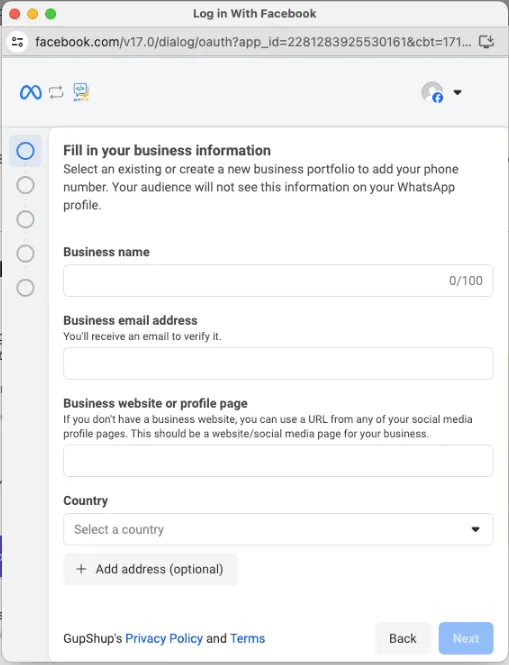Click the sync arrows icon beside Meta logo
The height and width of the screenshot is (665, 509).
coord(56,92)
